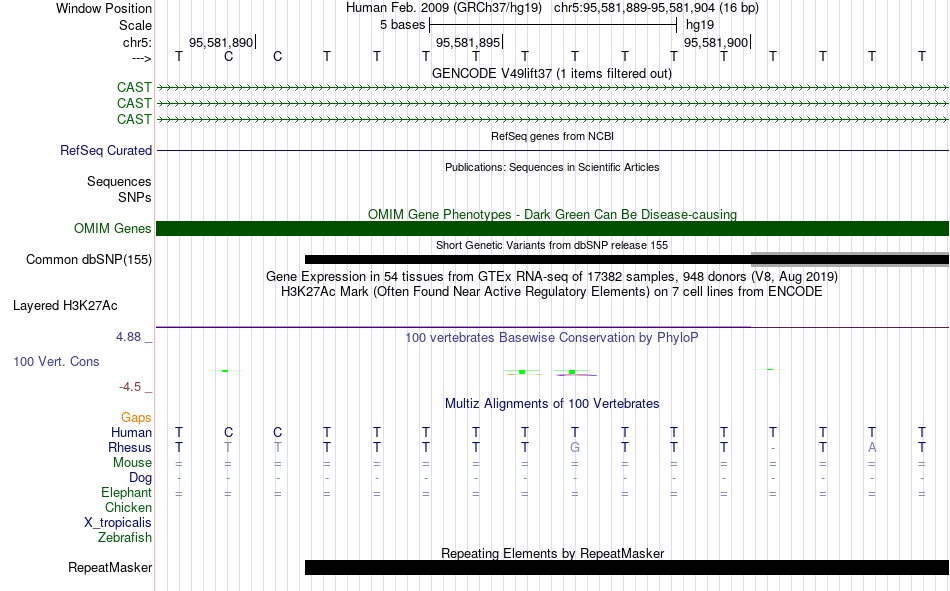The image size is (950, 591).
Task: Open the GENCODE V49lift37 track title
Action: click(x=552, y=73)
